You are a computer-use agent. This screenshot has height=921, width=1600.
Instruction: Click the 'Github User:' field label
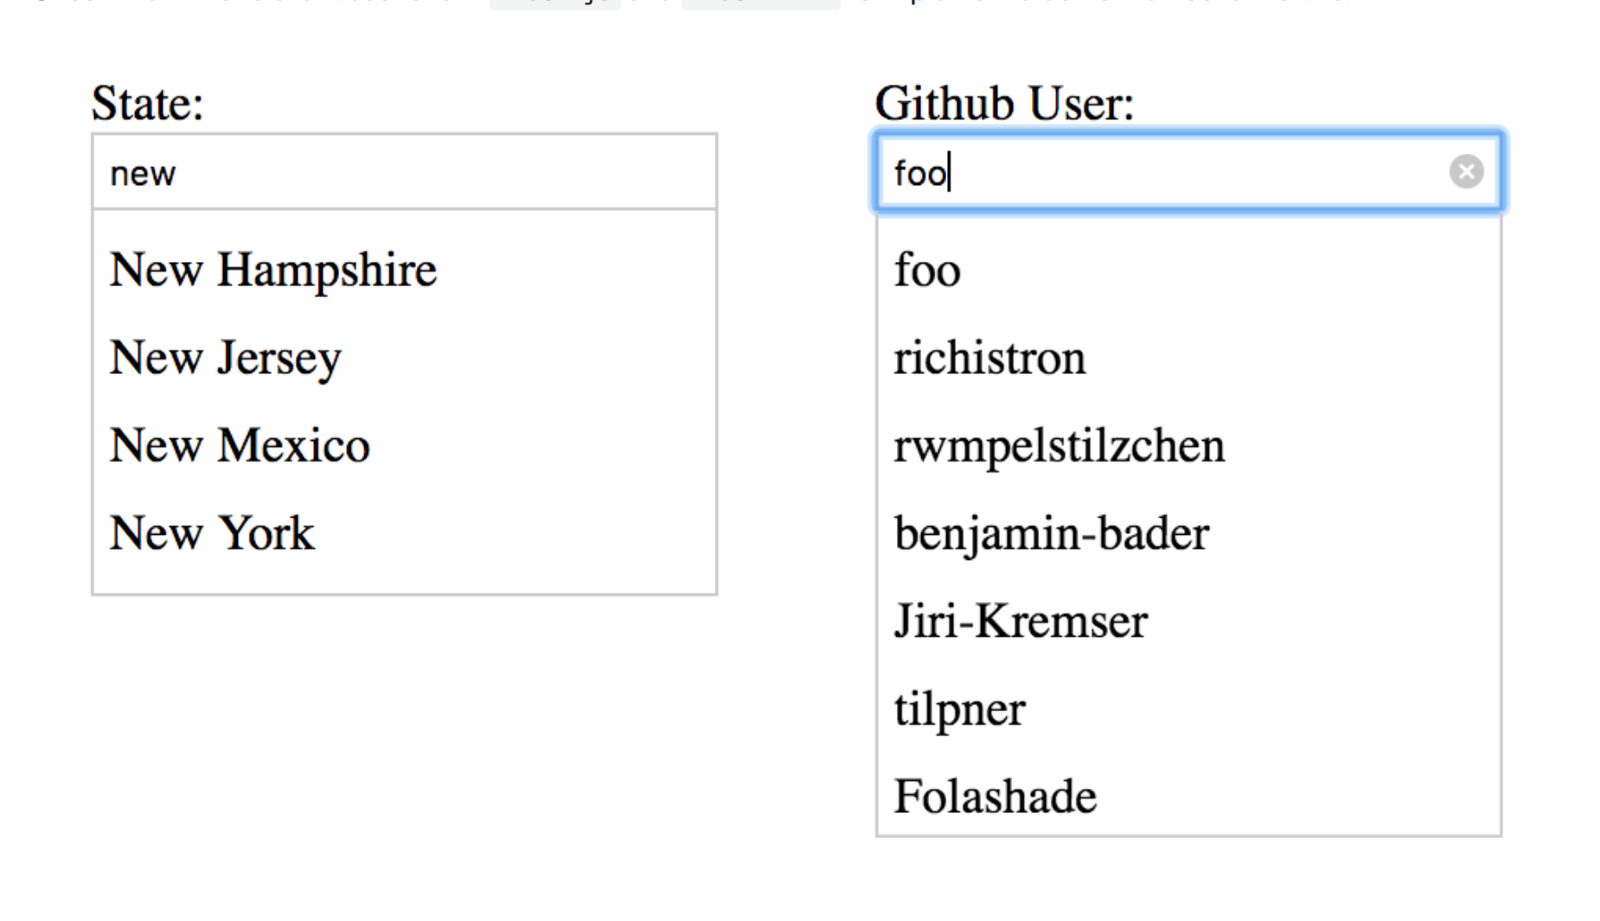pyautogui.click(x=1004, y=103)
